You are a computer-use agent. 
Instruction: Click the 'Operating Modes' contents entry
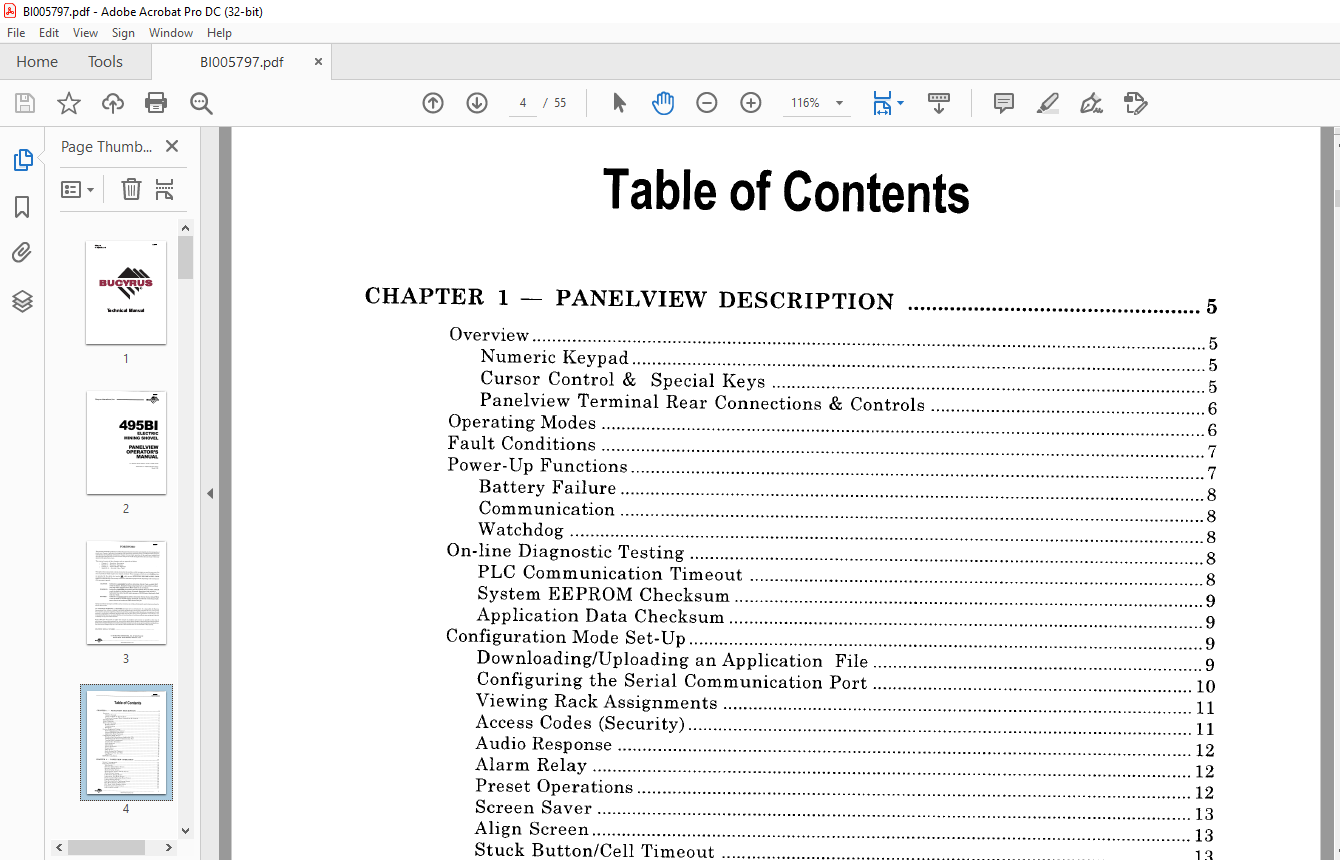click(522, 422)
